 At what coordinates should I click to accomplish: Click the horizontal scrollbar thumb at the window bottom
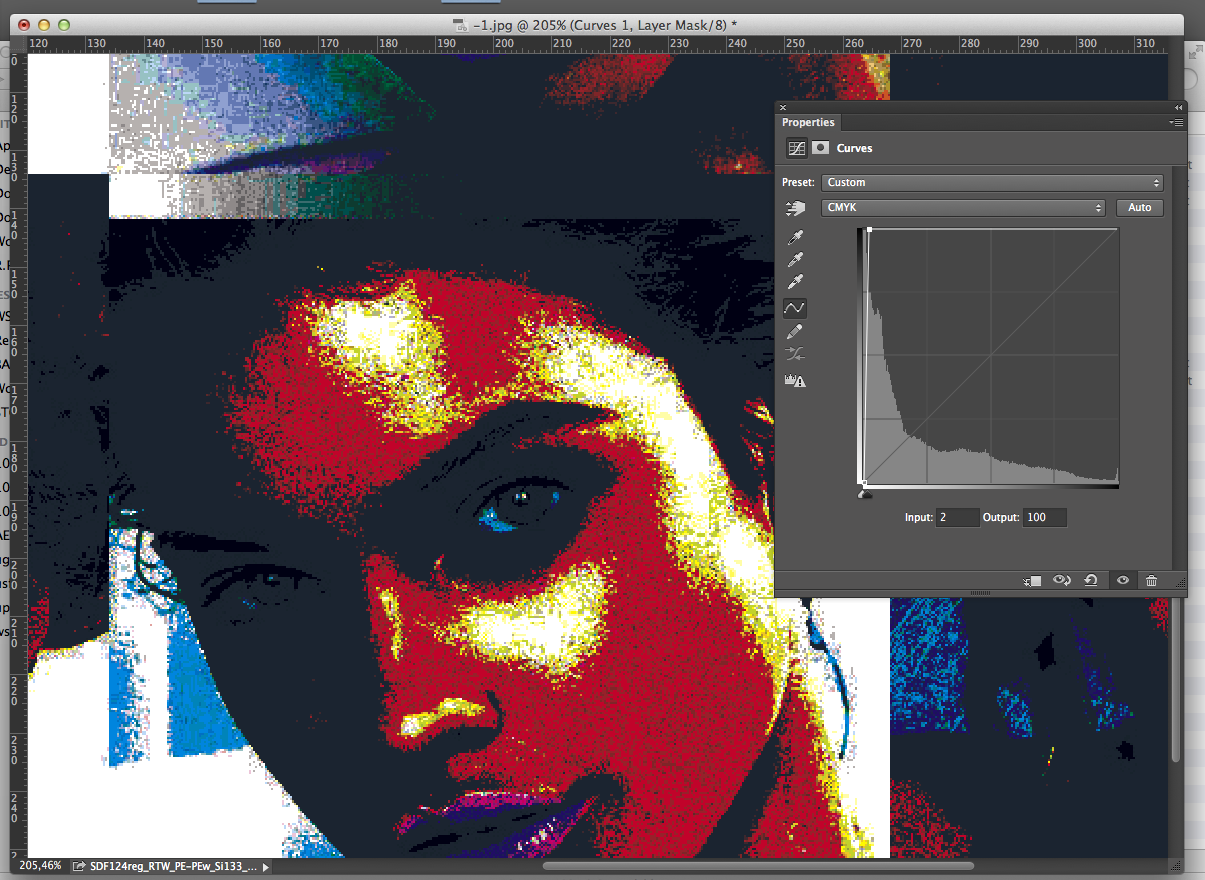758,866
